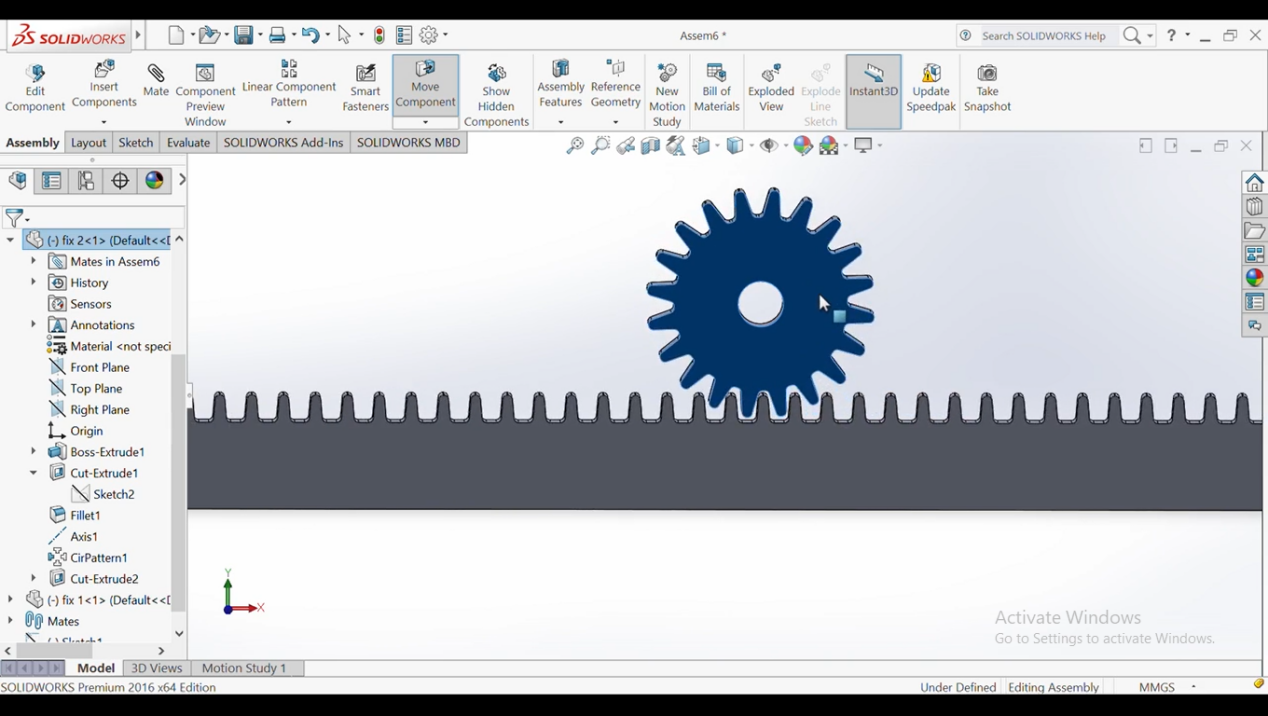Open the Design Library task pane icon
This screenshot has height=716, width=1268.
pos(1254,207)
